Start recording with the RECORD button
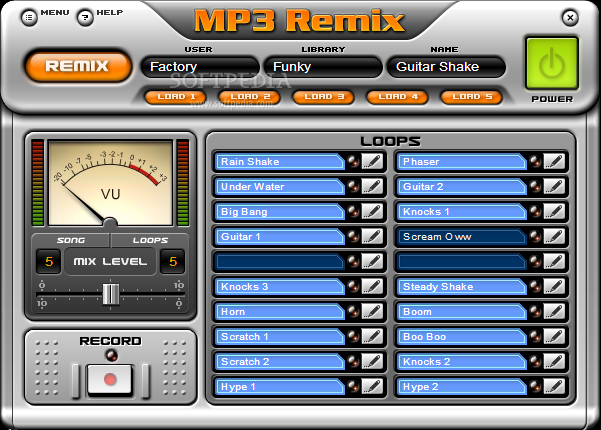 point(110,379)
